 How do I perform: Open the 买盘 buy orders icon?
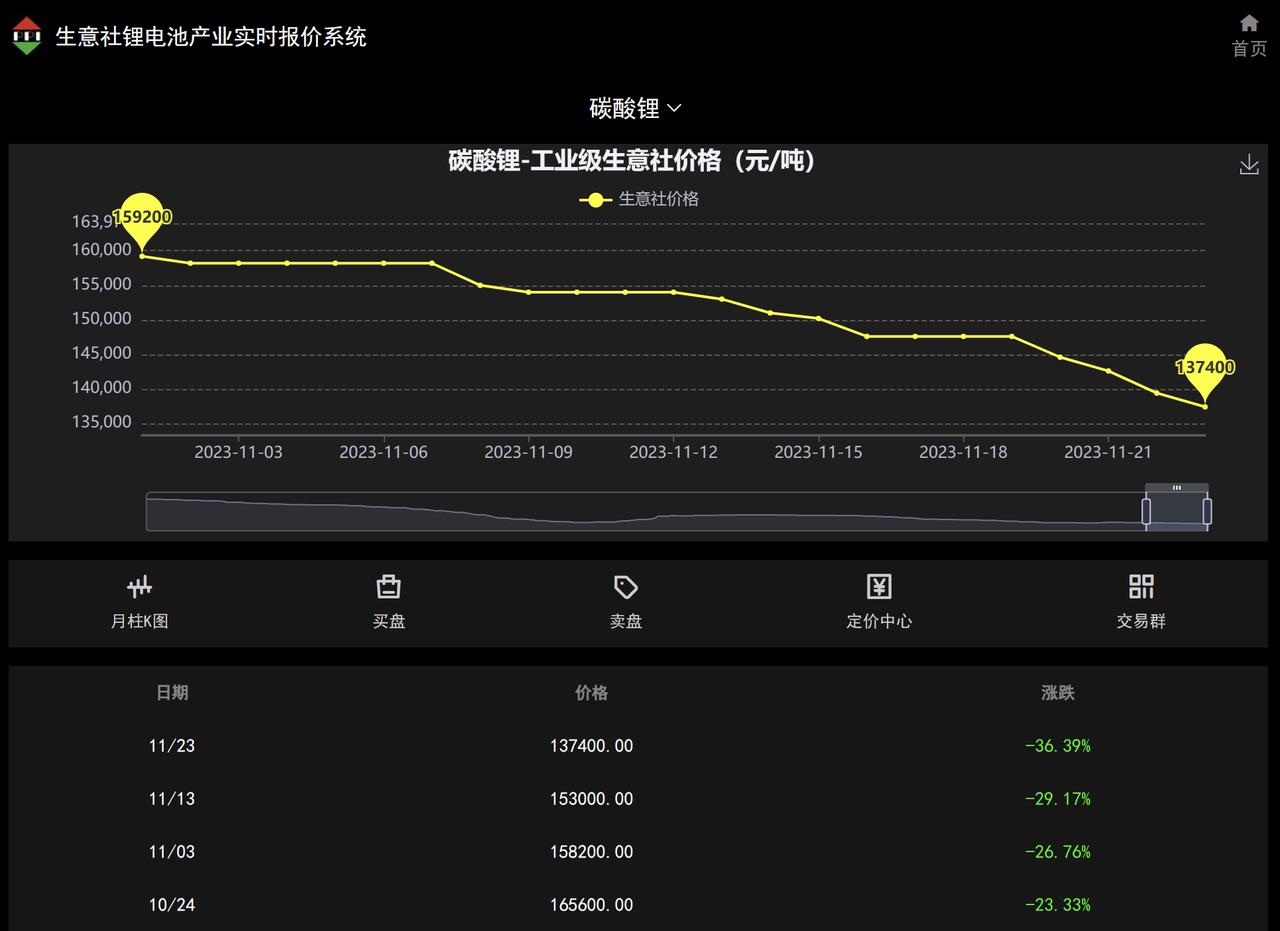(x=389, y=587)
